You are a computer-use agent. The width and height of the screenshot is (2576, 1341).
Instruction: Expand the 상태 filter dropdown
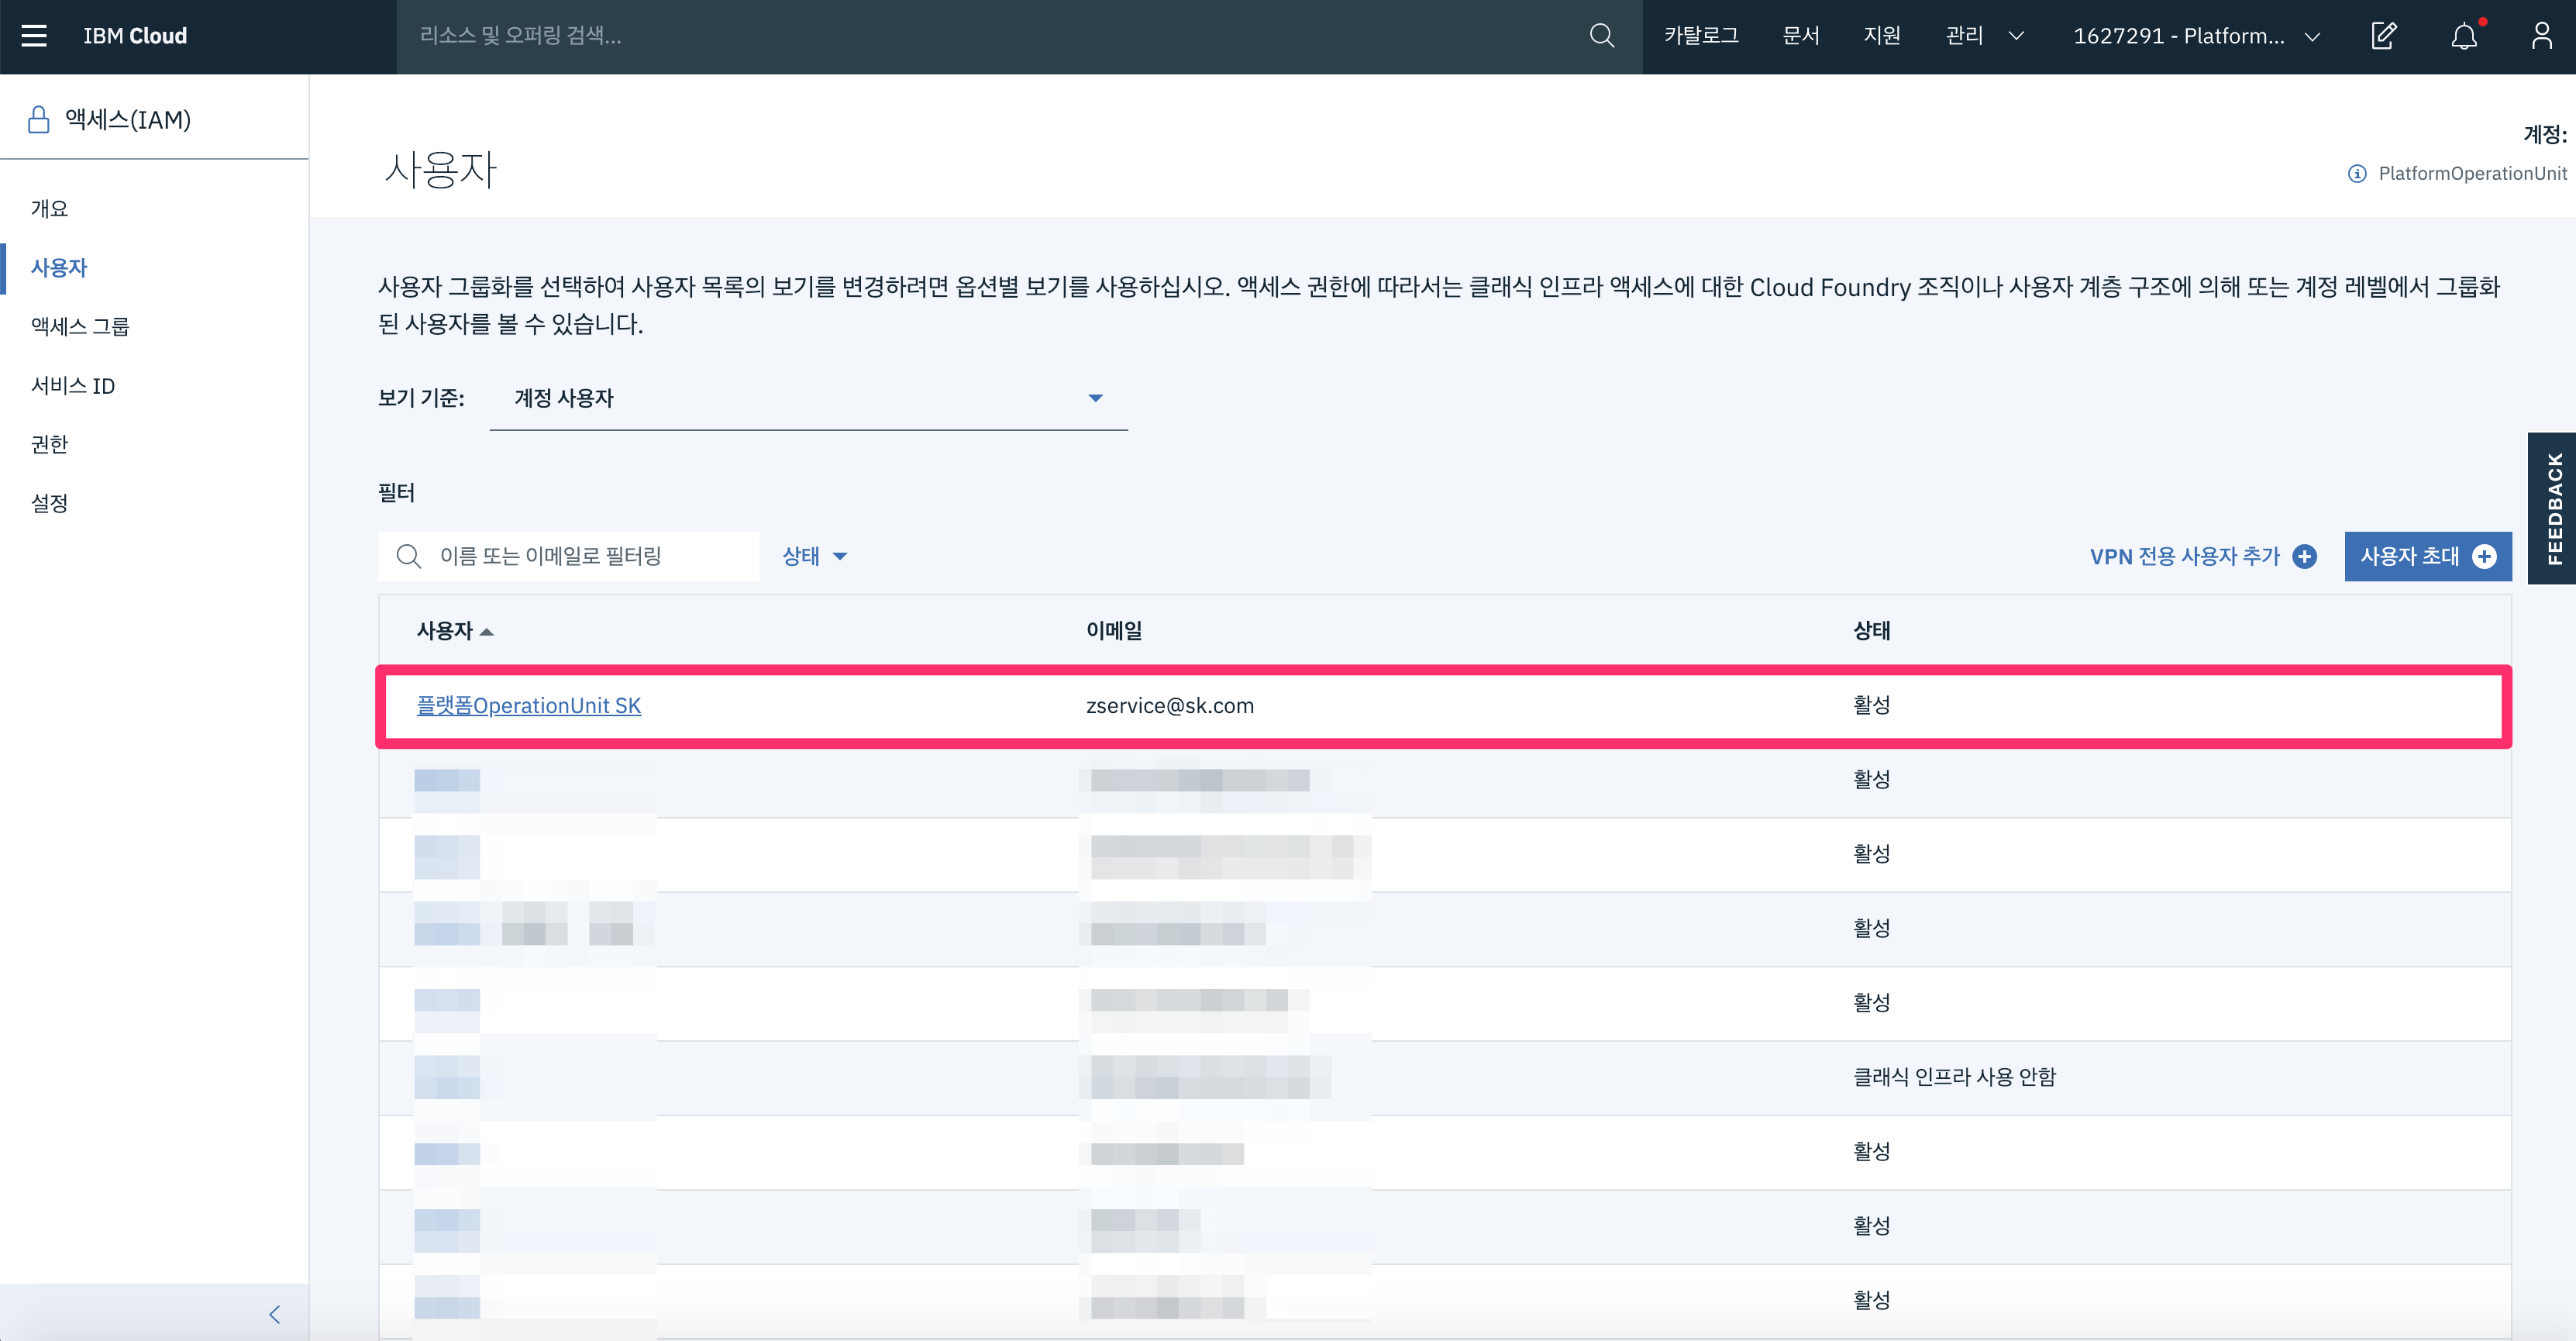pos(814,556)
